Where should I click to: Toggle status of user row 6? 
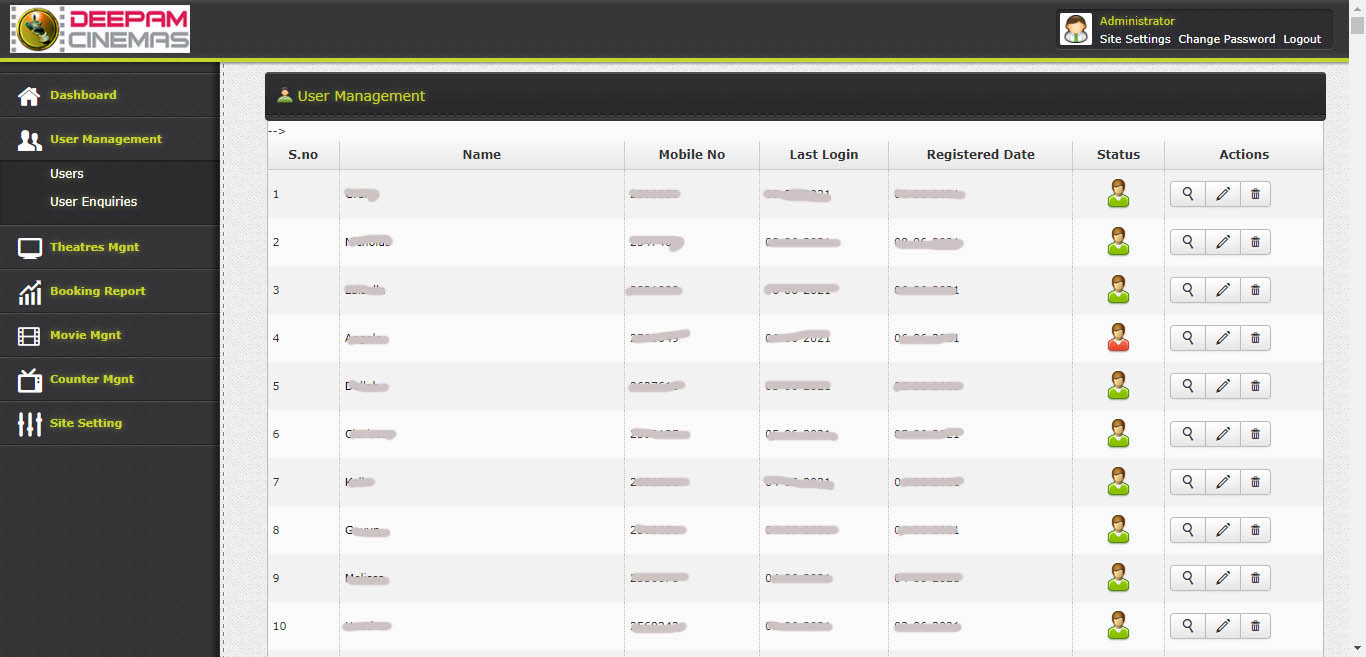(x=1118, y=433)
